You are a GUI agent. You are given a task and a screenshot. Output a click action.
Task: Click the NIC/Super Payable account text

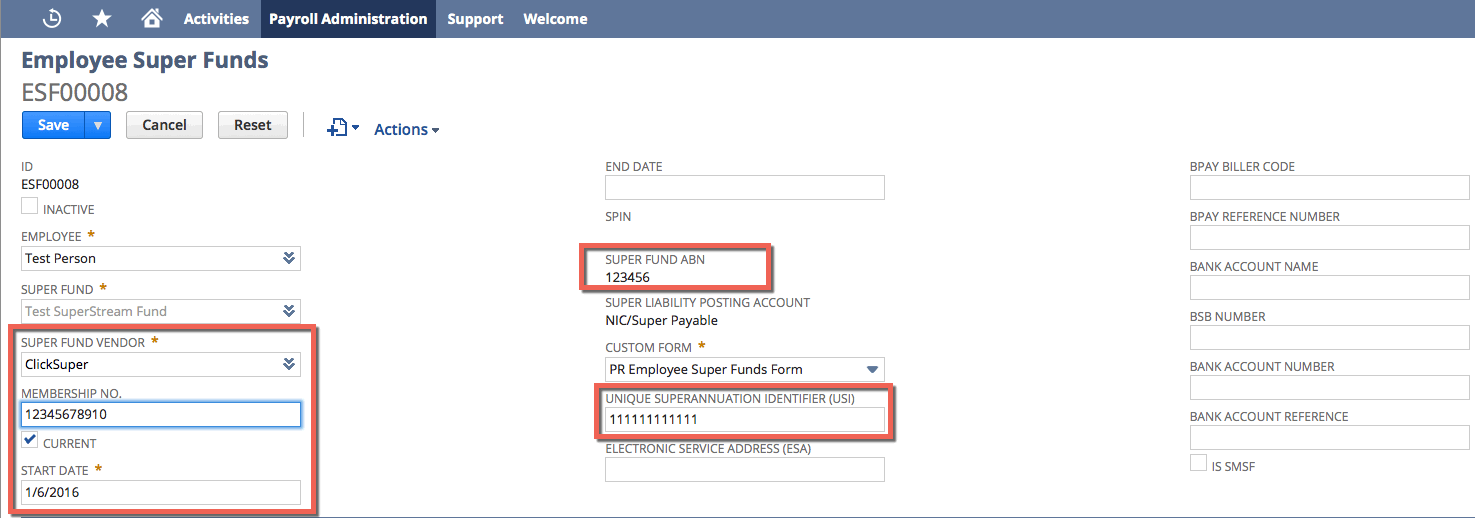(661, 320)
